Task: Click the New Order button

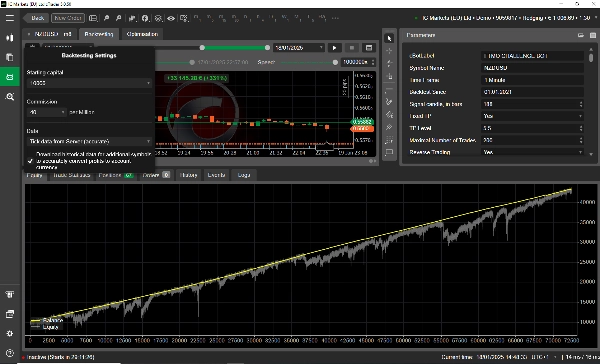Action: (x=68, y=18)
